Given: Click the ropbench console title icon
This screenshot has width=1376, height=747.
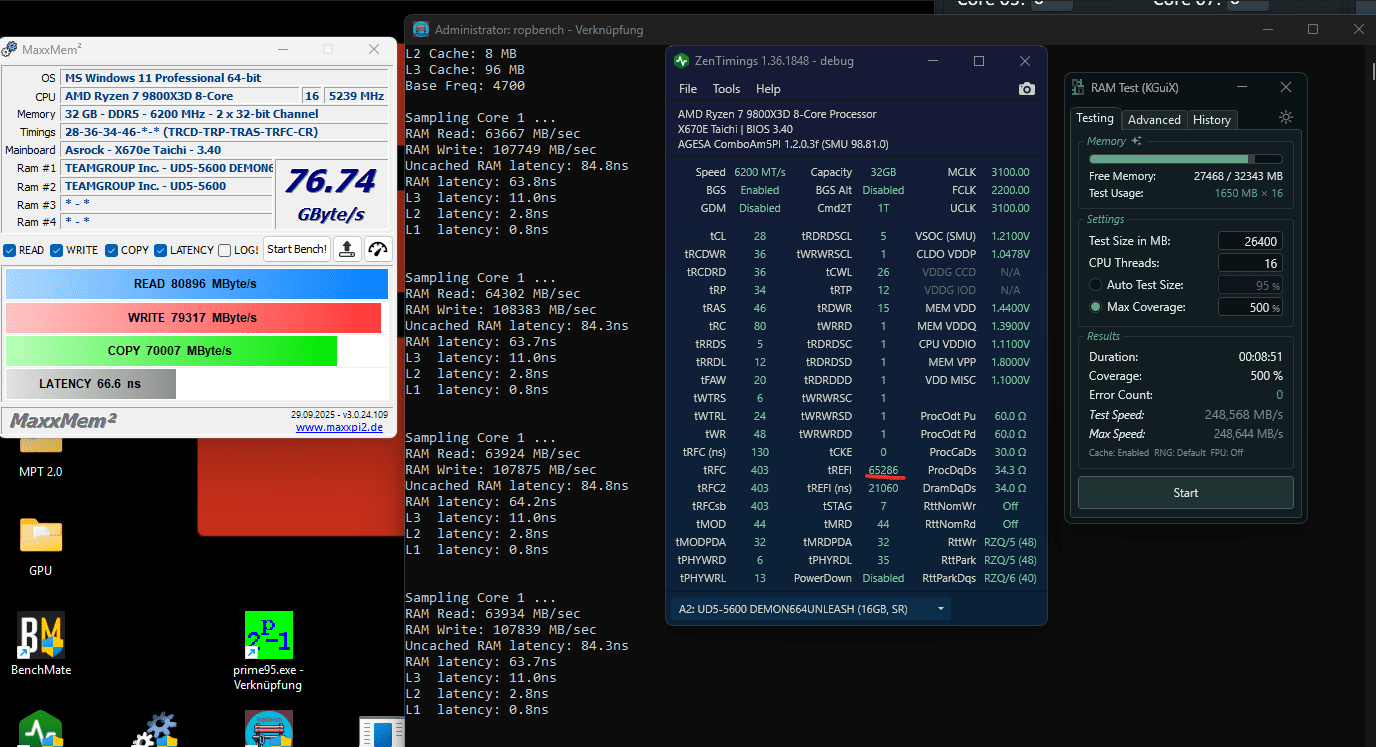Looking at the screenshot, I should click(421, 30).
